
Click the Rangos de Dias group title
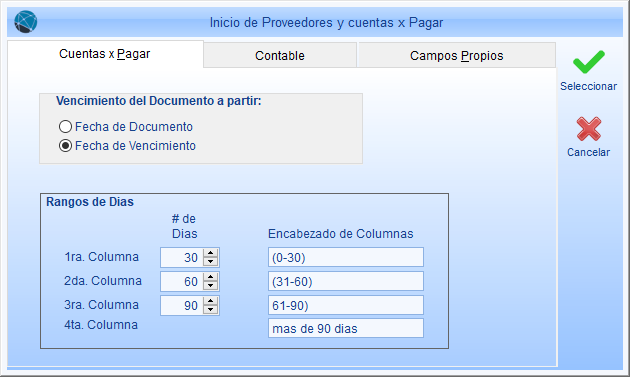[90, 202]
